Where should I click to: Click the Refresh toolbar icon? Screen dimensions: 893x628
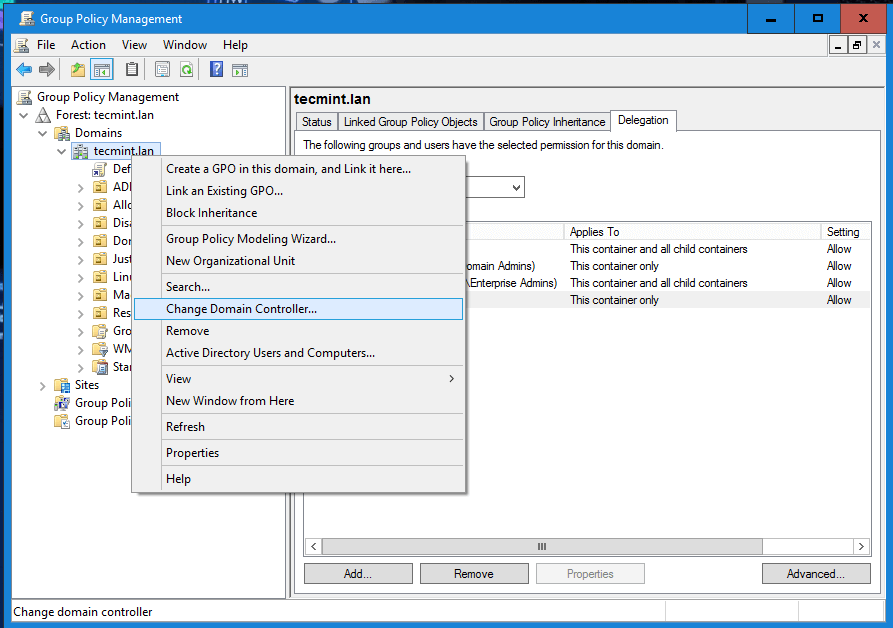(x=186, y=69)
